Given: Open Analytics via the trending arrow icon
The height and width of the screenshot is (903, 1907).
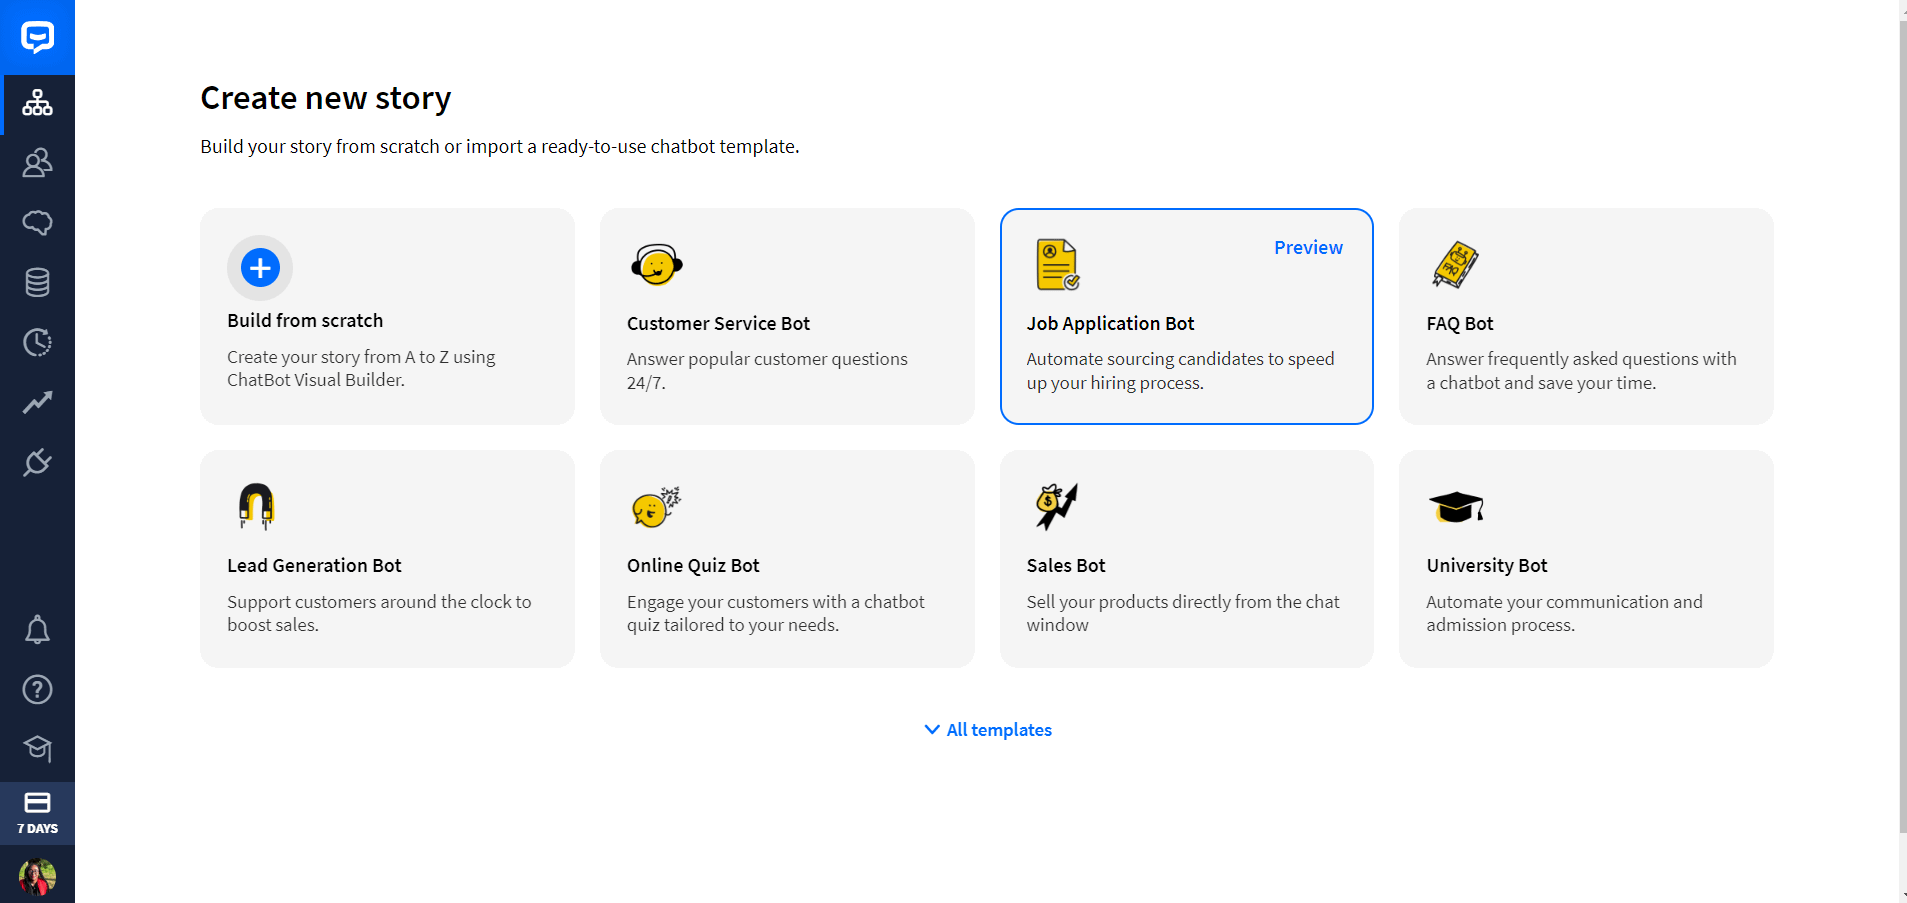Looking at the screenshot, I should (x=38, y=402).
